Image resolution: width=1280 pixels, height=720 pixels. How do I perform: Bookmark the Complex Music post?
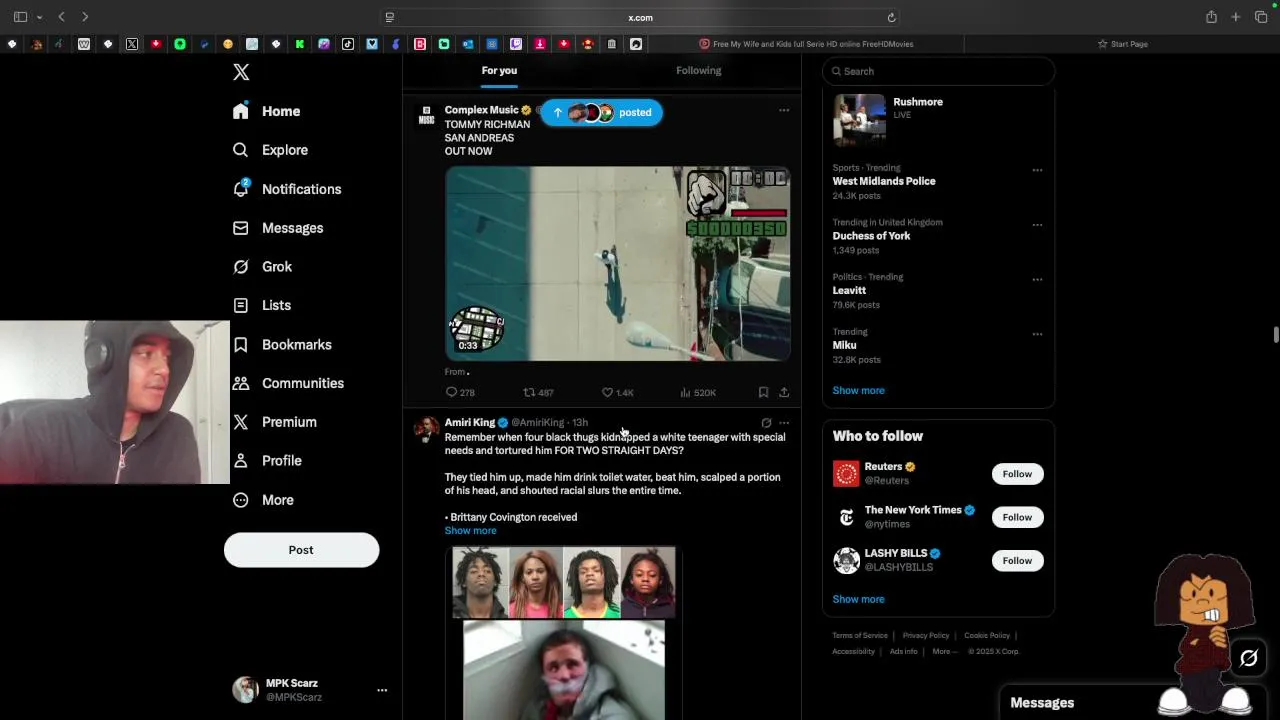(763, 392)
